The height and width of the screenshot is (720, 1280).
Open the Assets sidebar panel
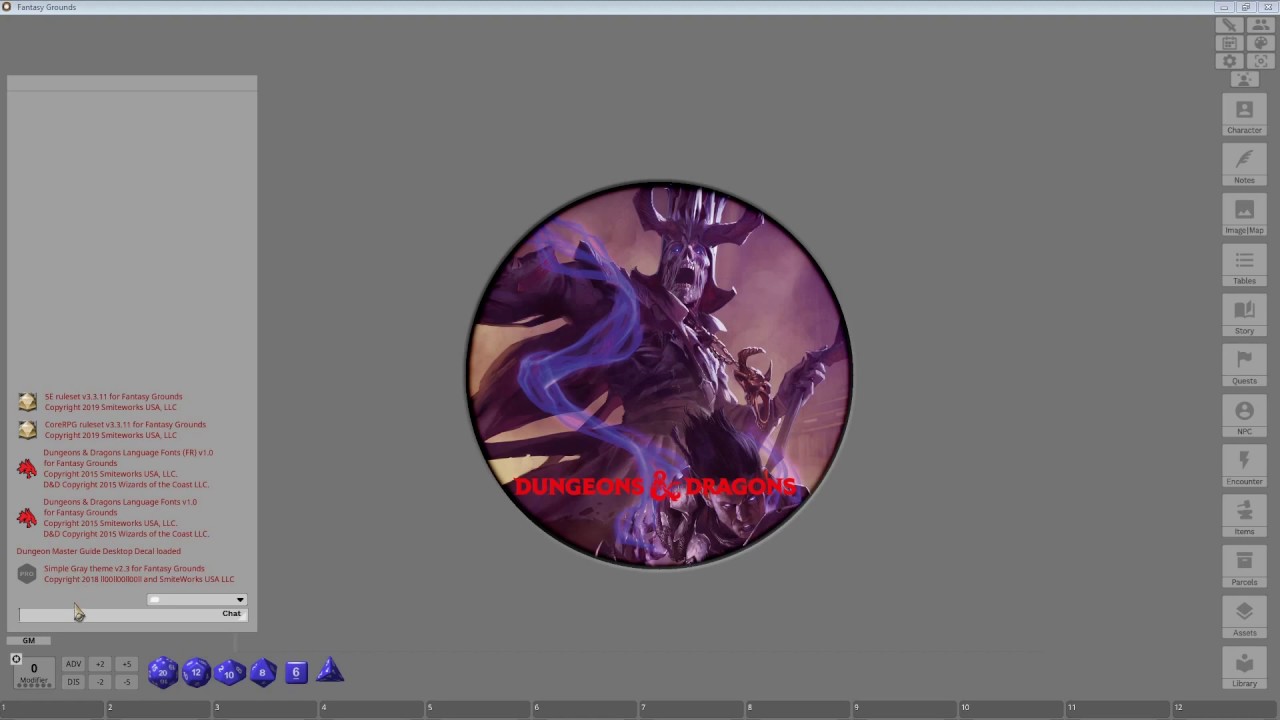tap(1244, 616)
